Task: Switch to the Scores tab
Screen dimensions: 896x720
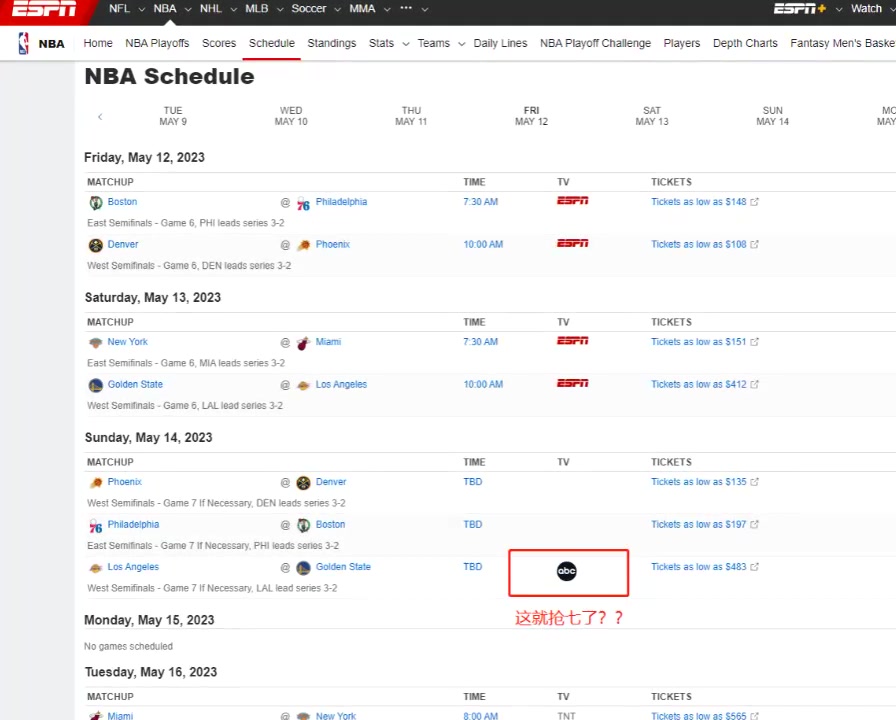Action: pos(219,43)
